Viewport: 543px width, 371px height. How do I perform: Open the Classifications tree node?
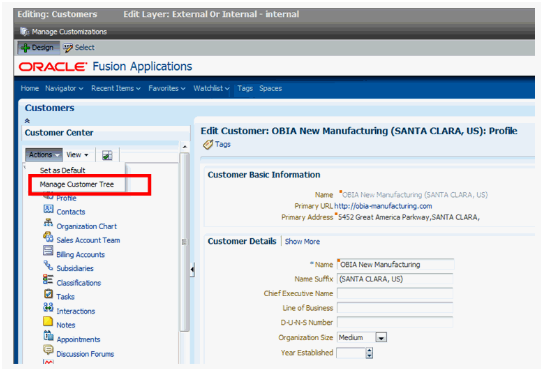[x=79, y=283]
